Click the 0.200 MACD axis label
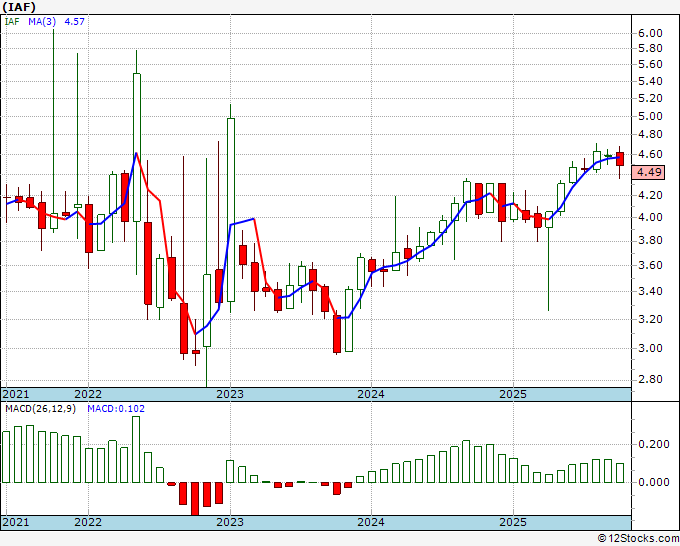680x546 pixels. (654, 444)
